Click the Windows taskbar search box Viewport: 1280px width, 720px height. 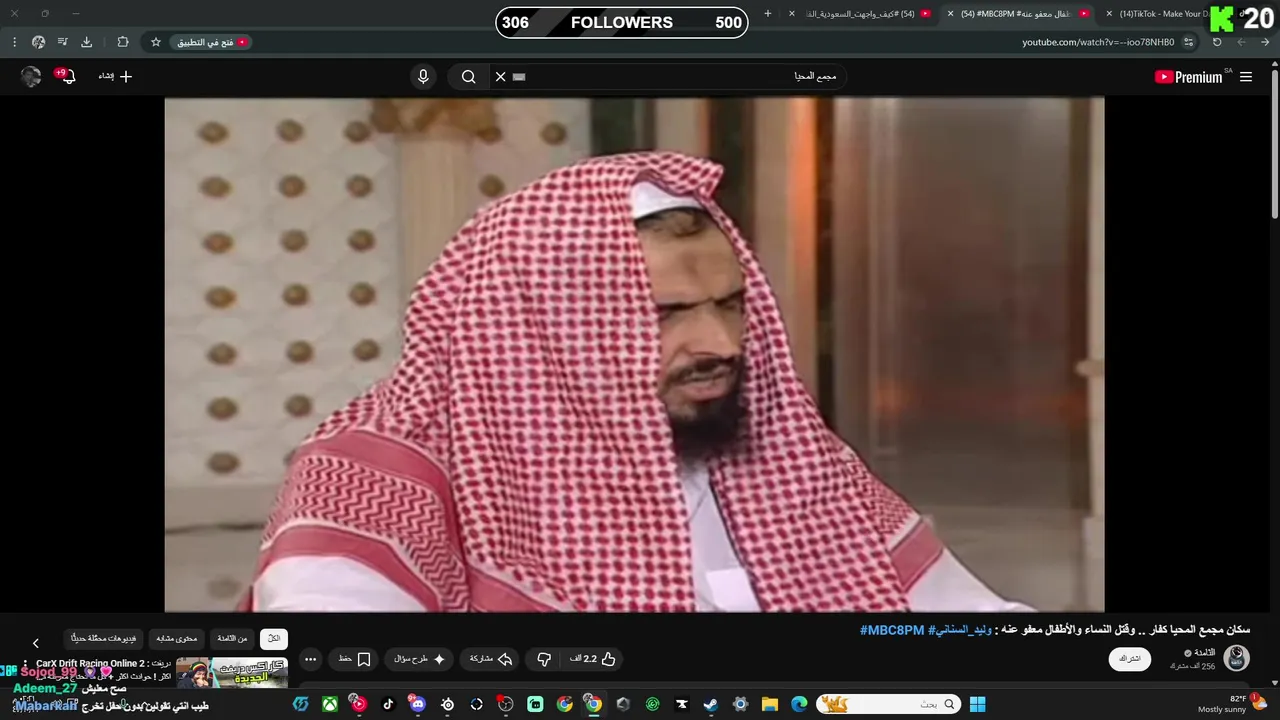(x=889, y=704)
